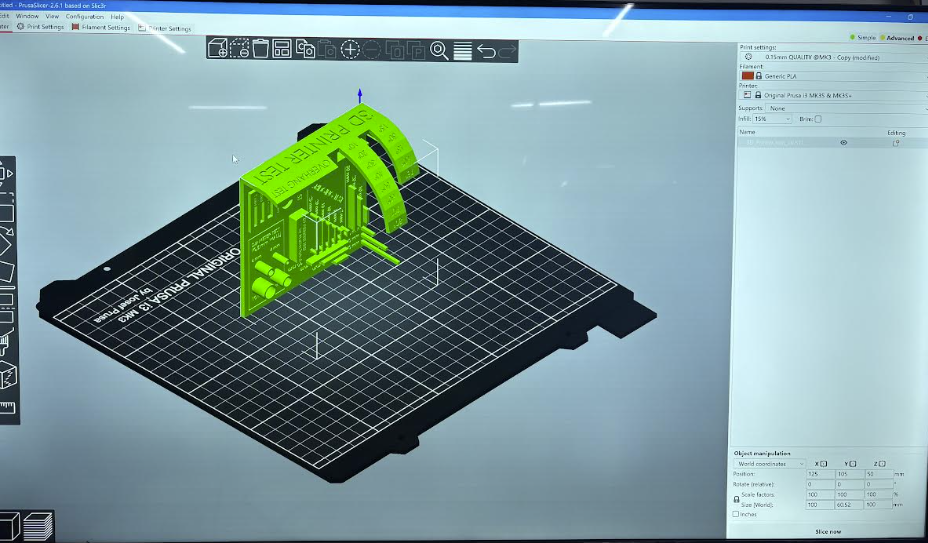Enable the Brim checkbox
Screen dimensions: 928x543
818,119
